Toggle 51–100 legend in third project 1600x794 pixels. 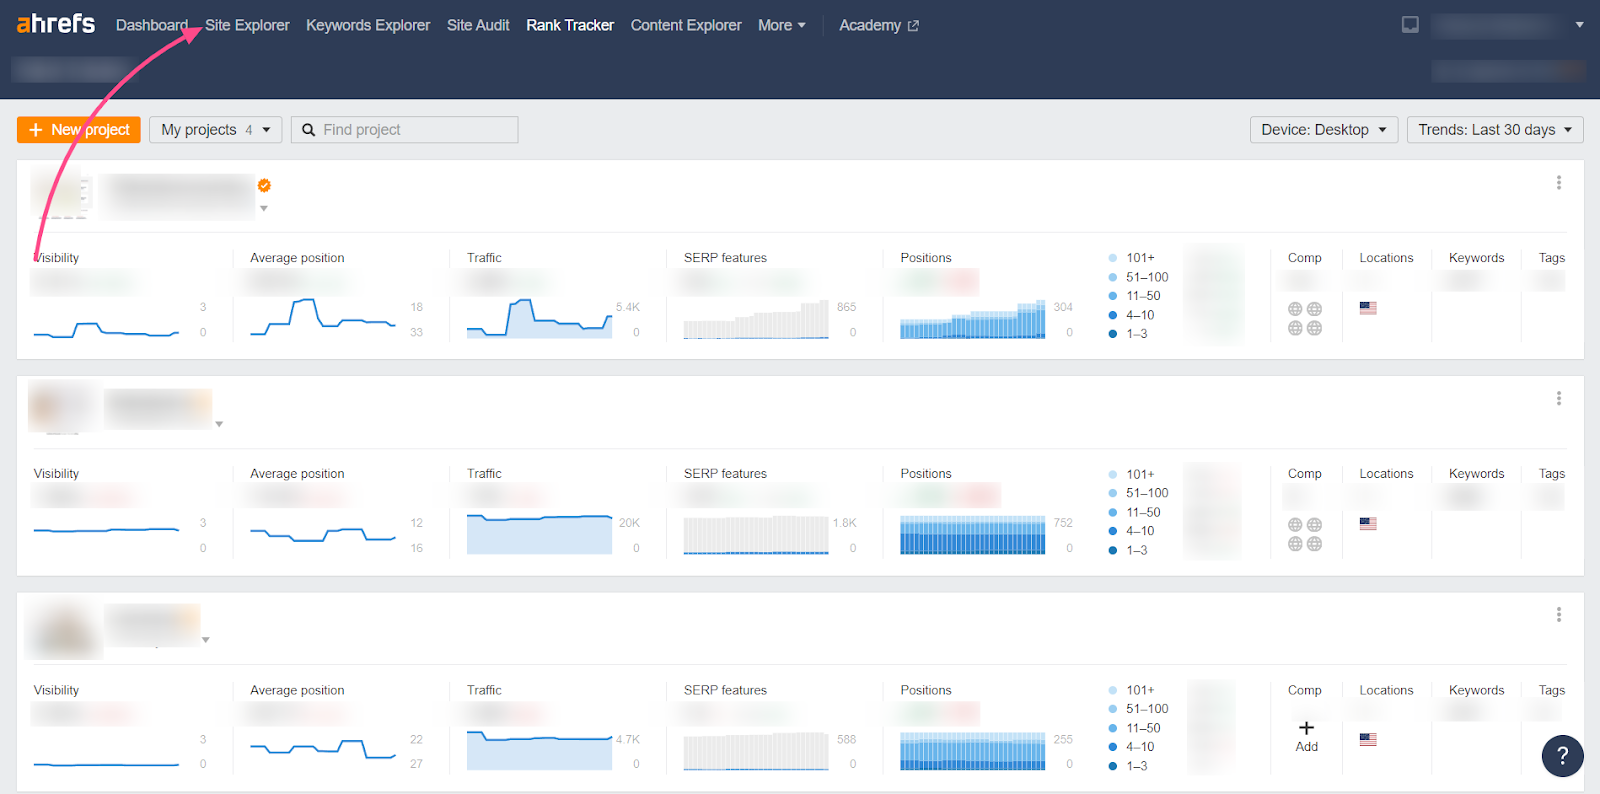pyautogui.click(x=1138, y=709)
